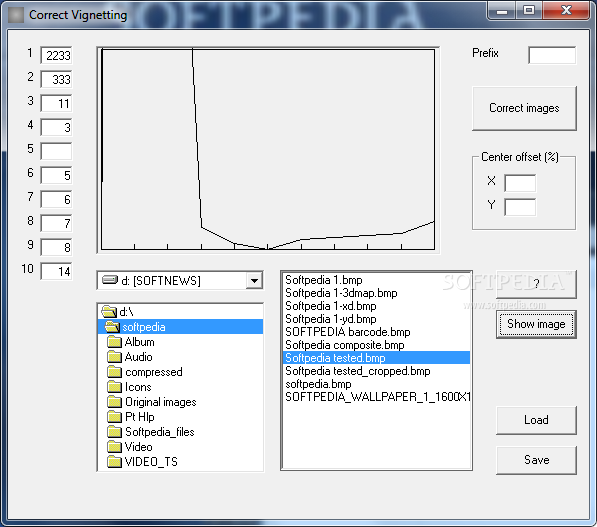This screenshot has width=597, height=527.
Task: Select coefficient field 1 containing 2233
Action: [x=56, y=56]
